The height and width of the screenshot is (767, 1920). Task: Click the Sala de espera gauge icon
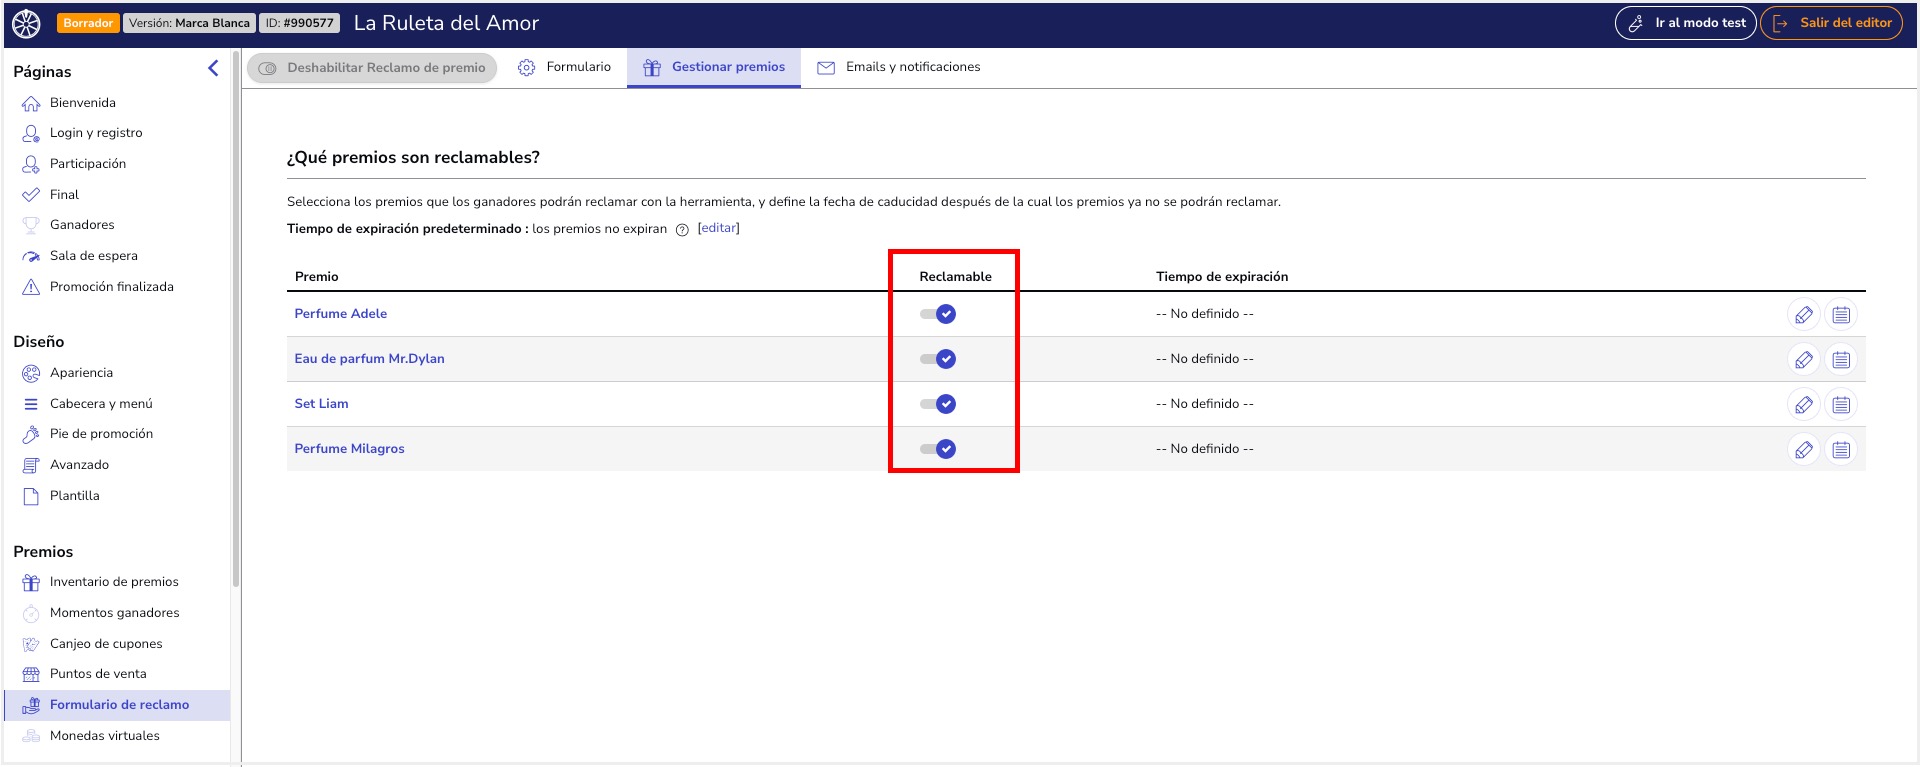pyautogui.click(x=31, y=256)
